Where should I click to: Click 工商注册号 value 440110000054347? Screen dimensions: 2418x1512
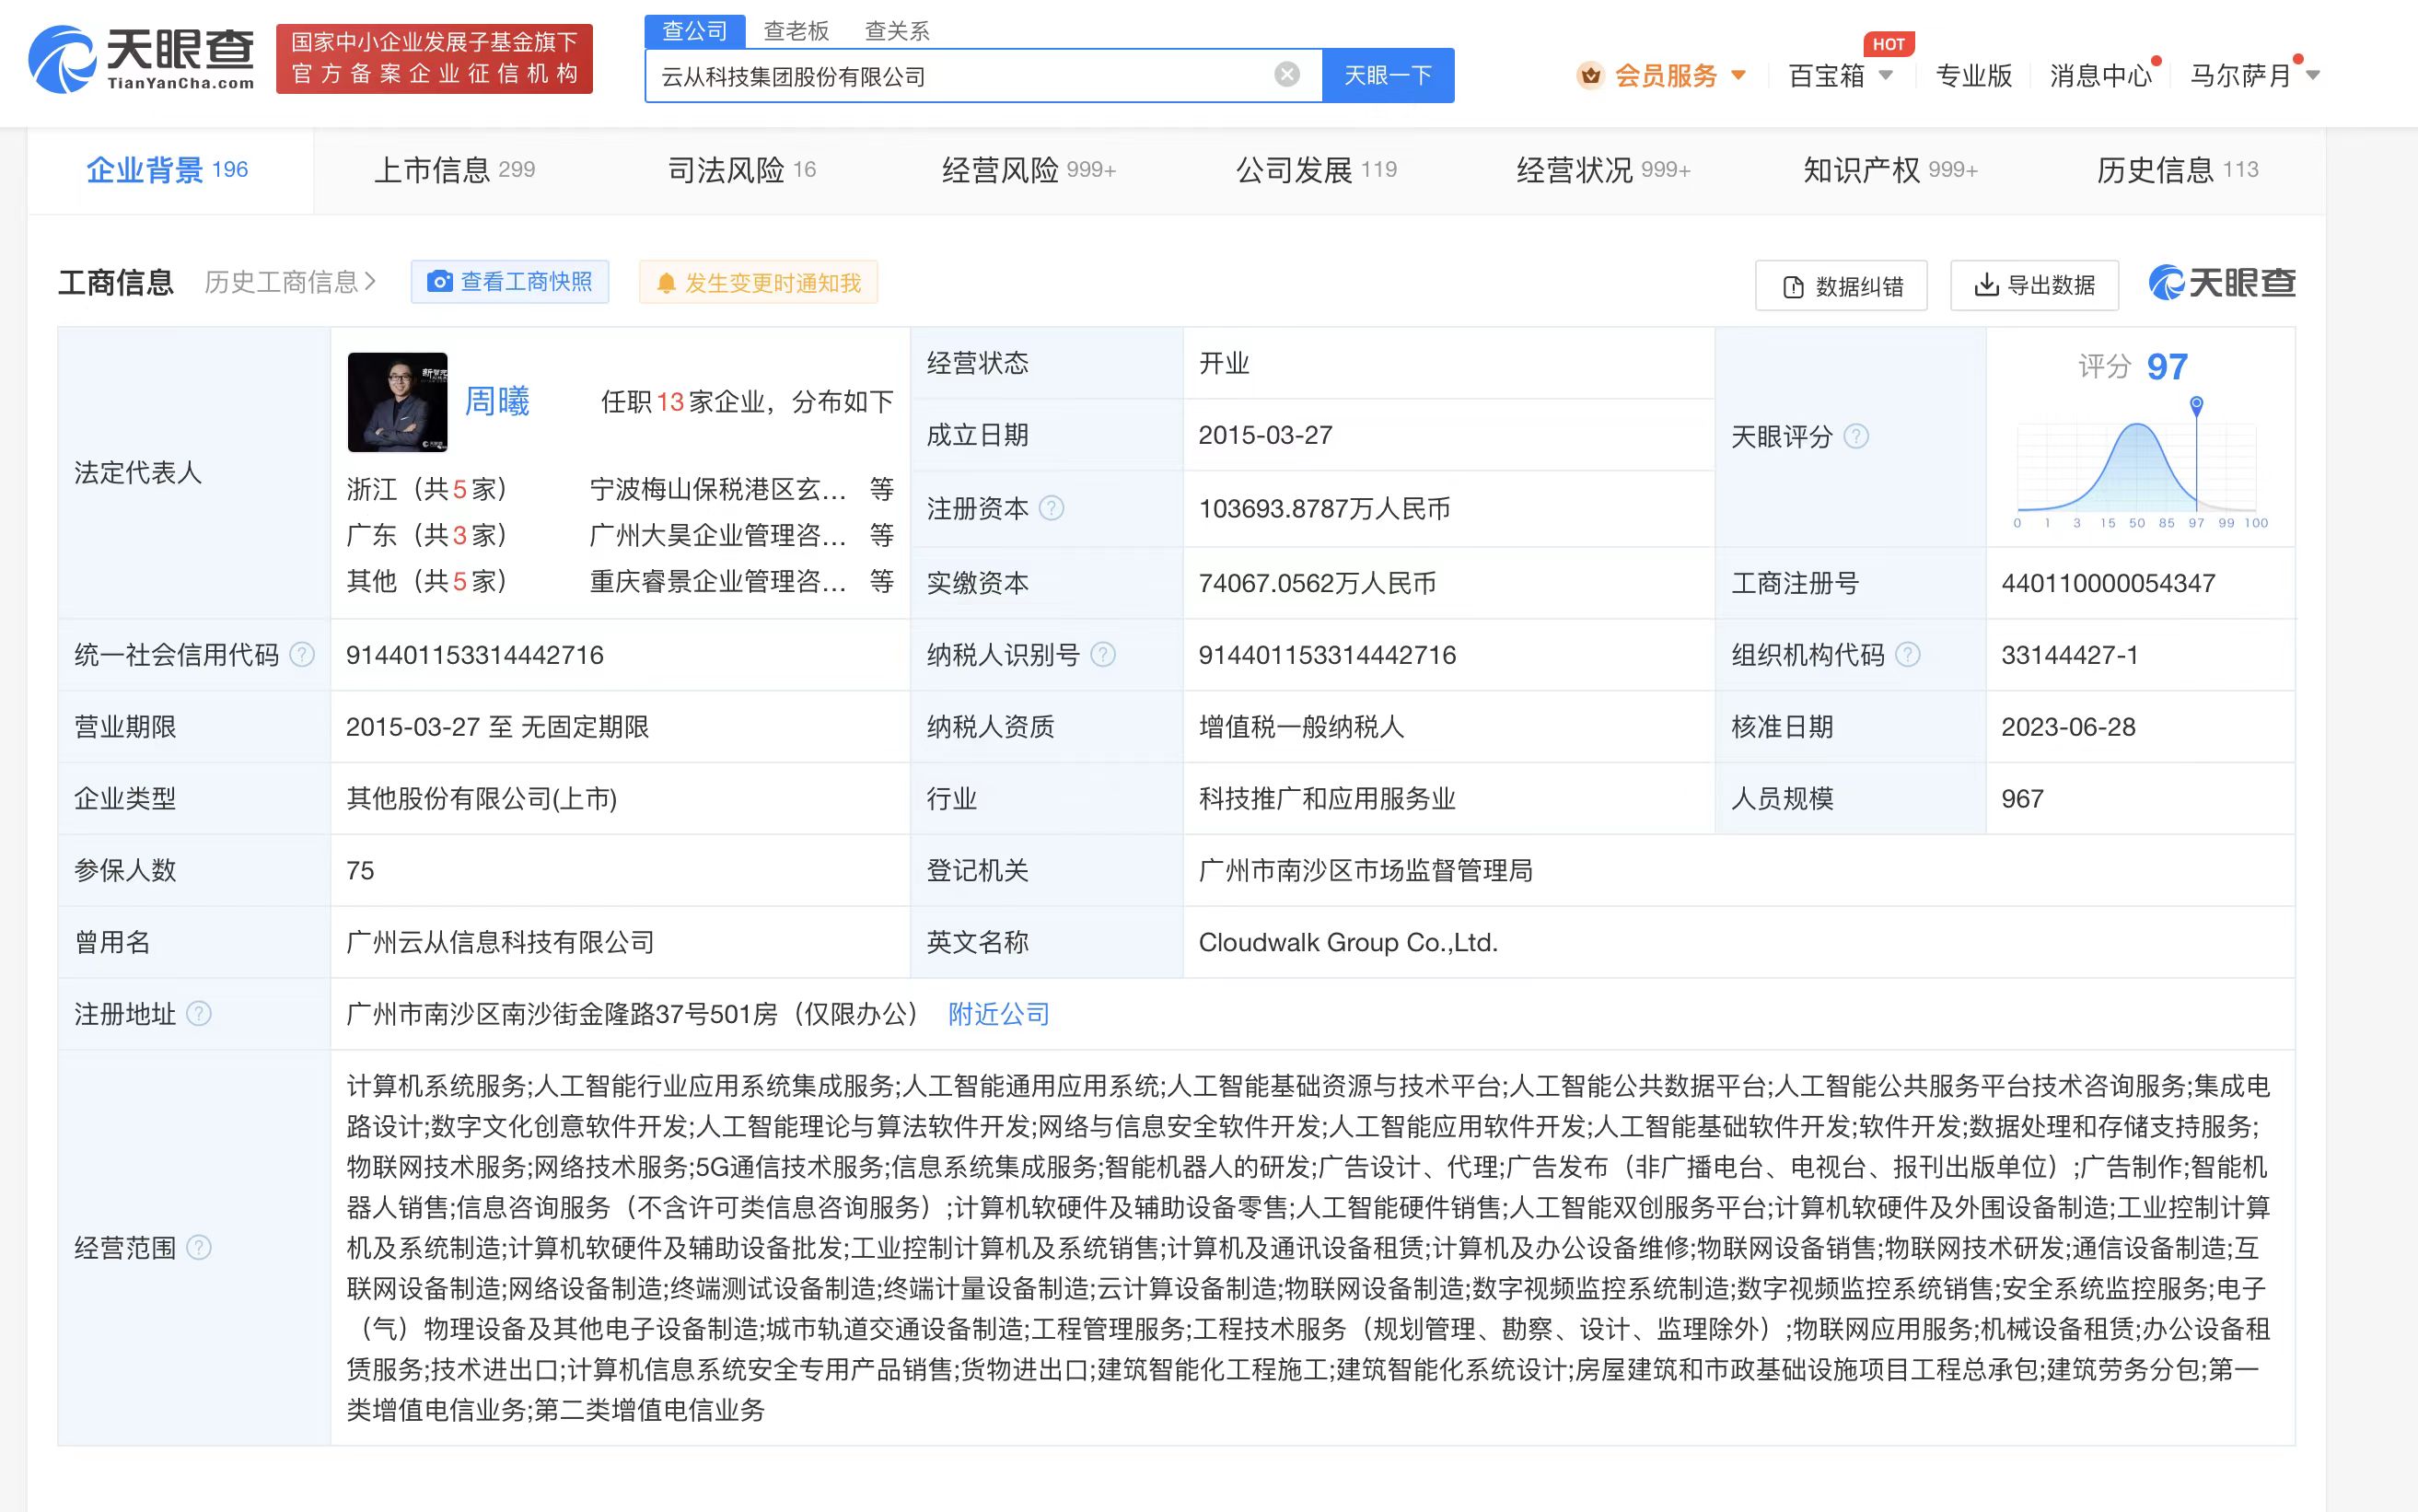click(2108, 583)
